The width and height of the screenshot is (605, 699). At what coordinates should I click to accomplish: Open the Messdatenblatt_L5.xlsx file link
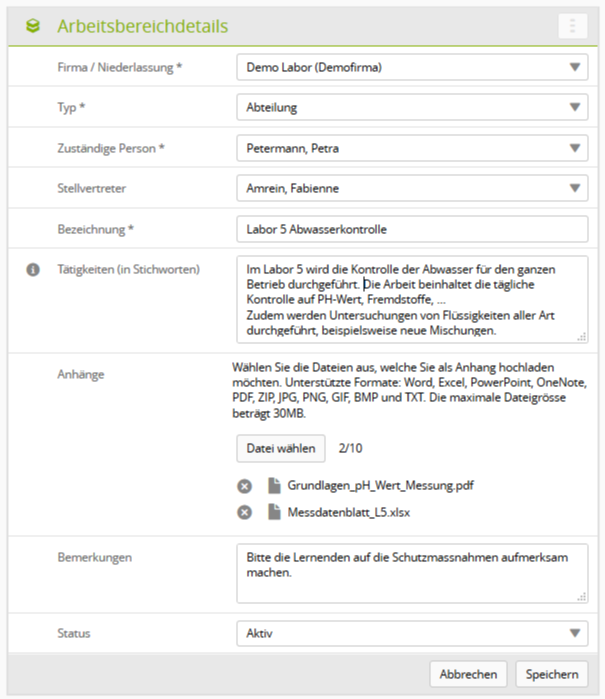349,512
